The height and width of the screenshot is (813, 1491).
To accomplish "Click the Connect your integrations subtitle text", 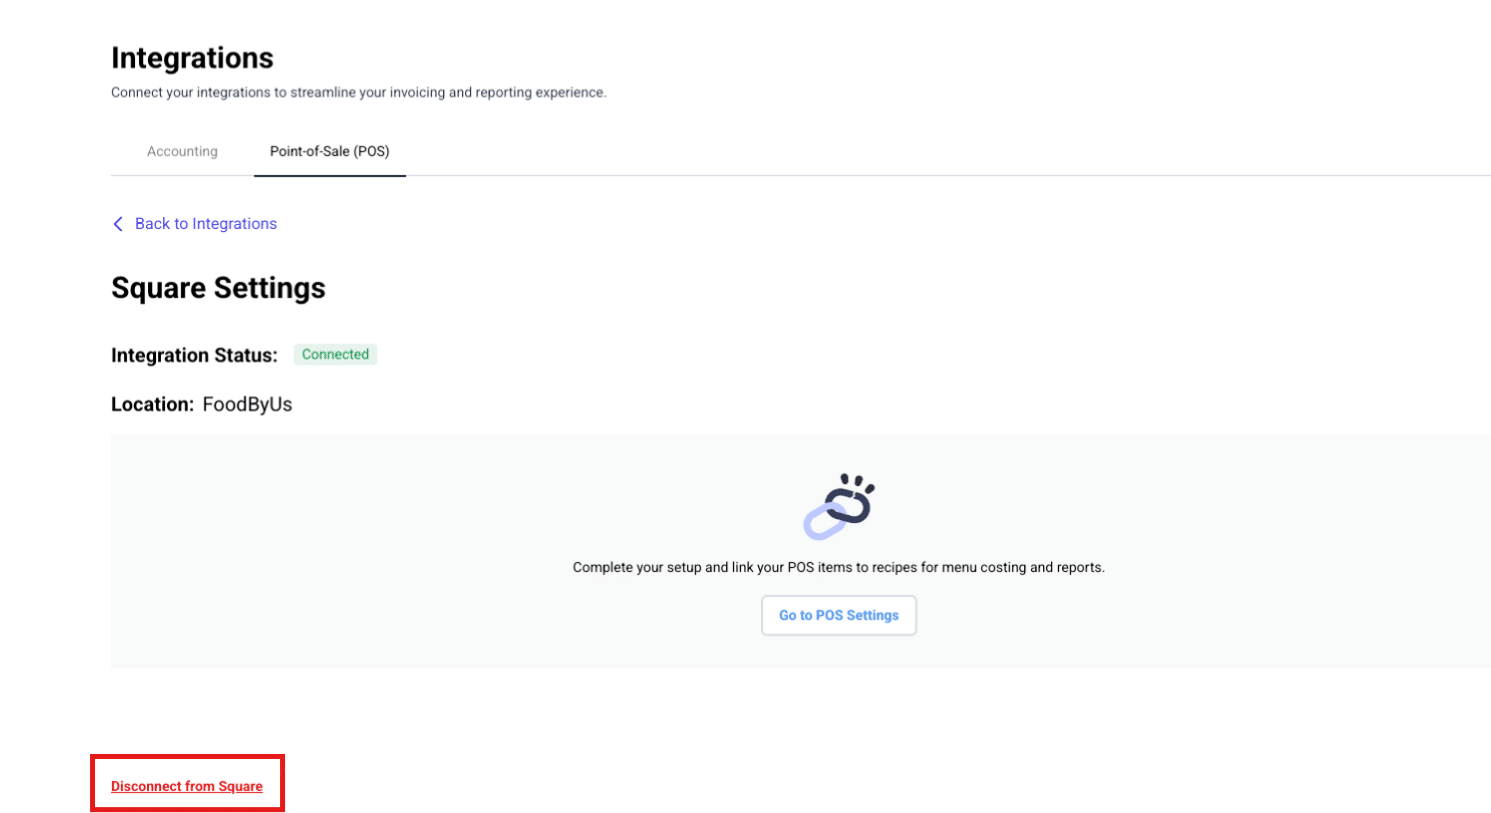I will tap(358, 92).
